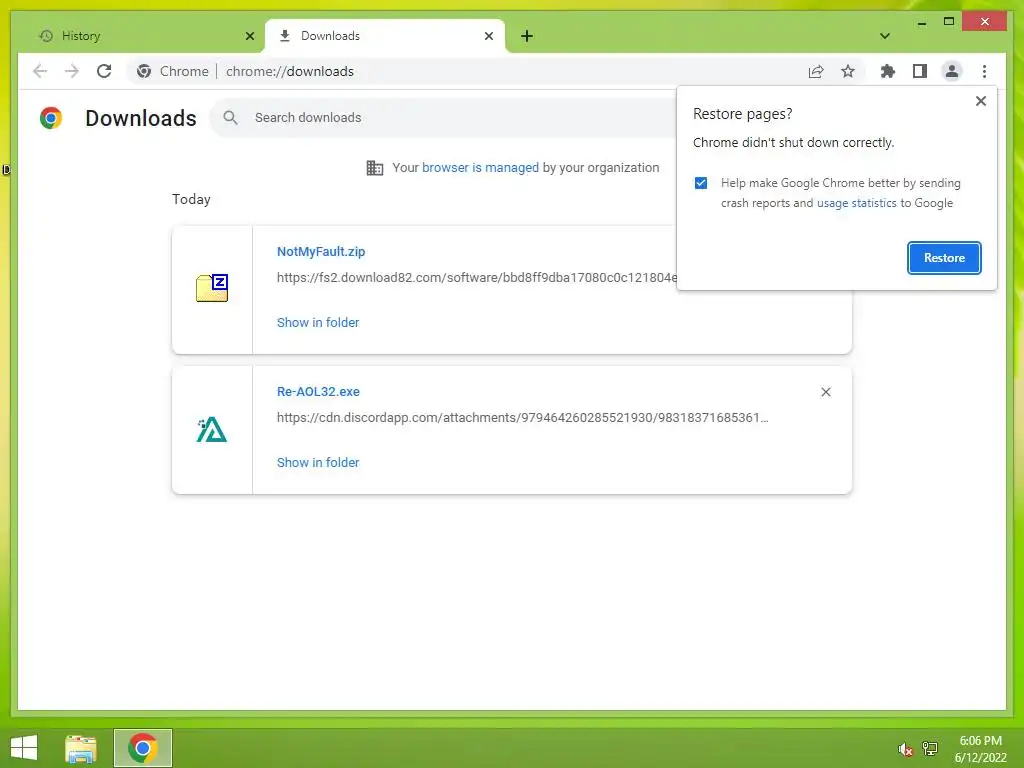
Task: Open the side panel icon
Action: coord(920,71)
